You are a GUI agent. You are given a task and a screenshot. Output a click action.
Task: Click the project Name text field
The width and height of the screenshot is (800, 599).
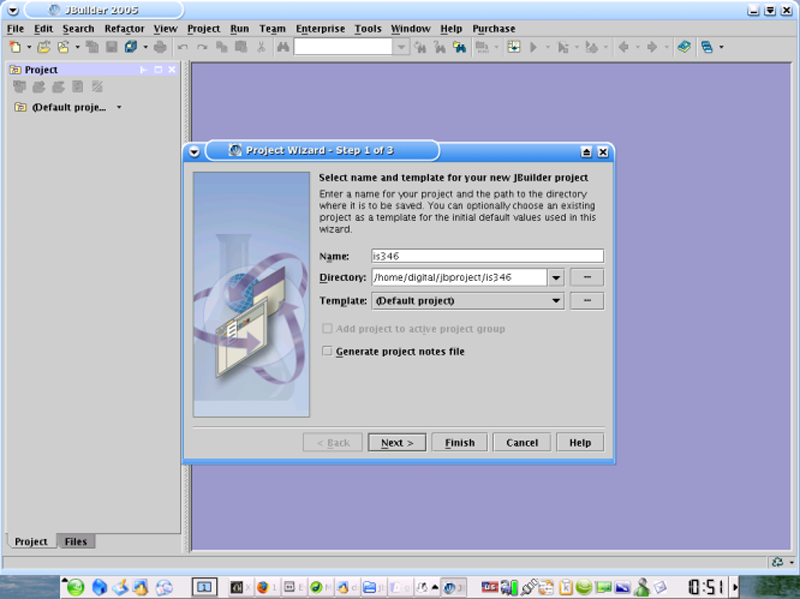coord(487,256)
